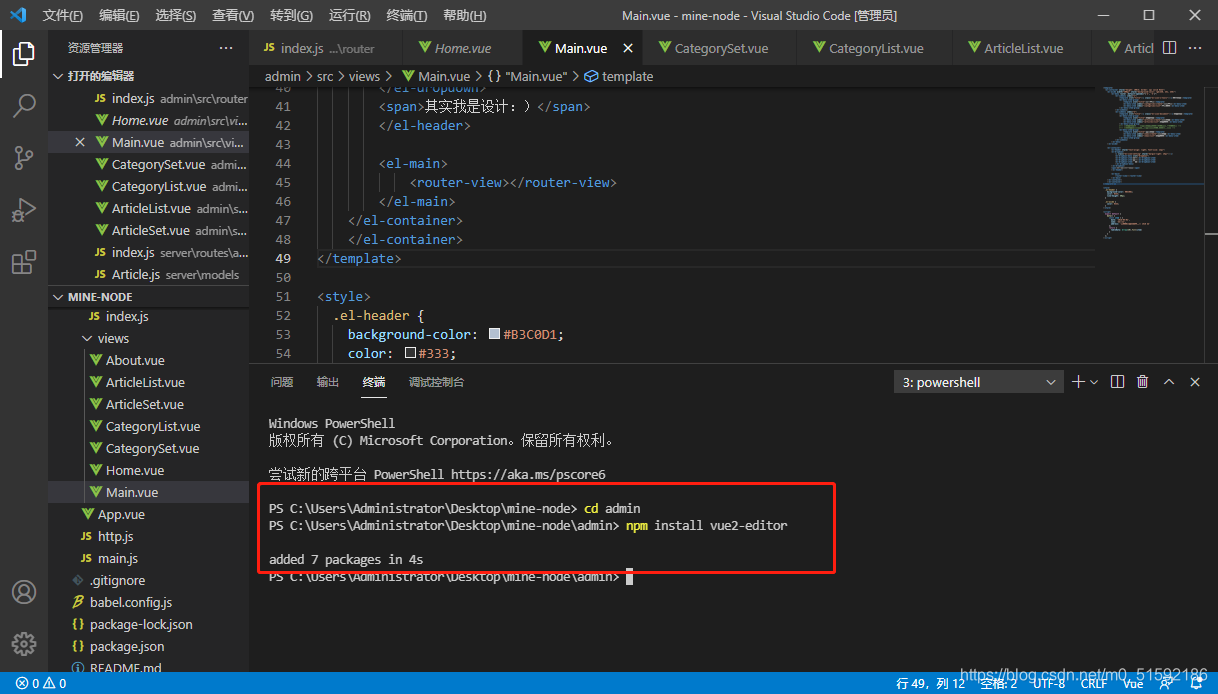Switch to the 输出 panel tab
Screen dimensions: 1218x694
point(328,382)
